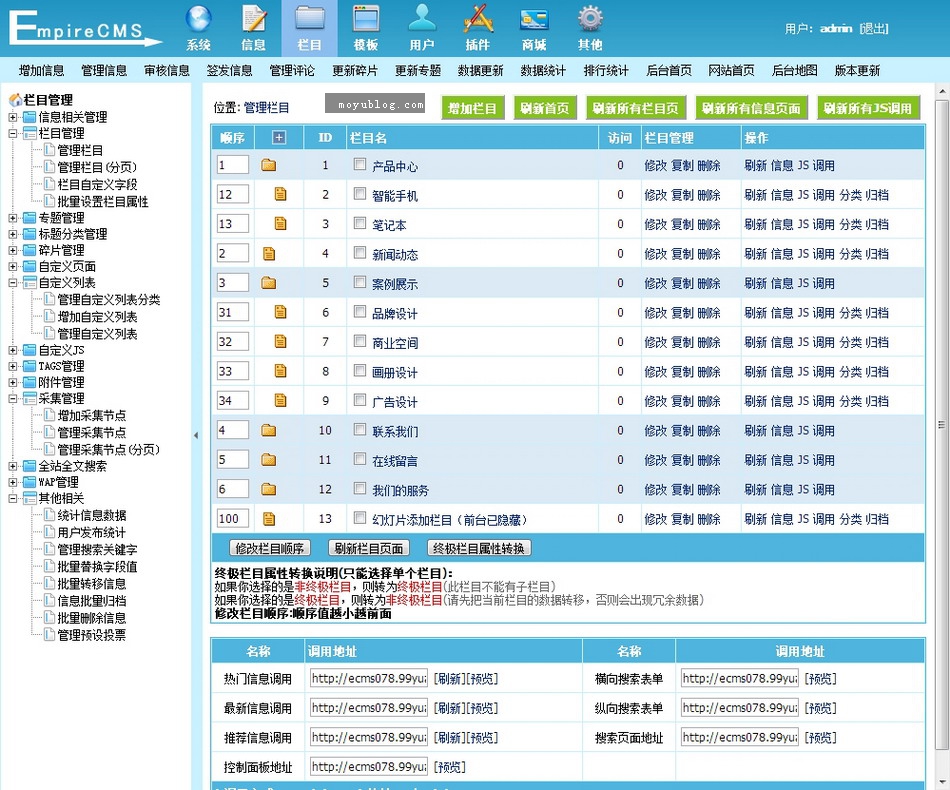Viewport: 950px width, 790px height.
Task: Open the 数据更新 menu item
Action: pyautogui.click(x=480, y=70)
